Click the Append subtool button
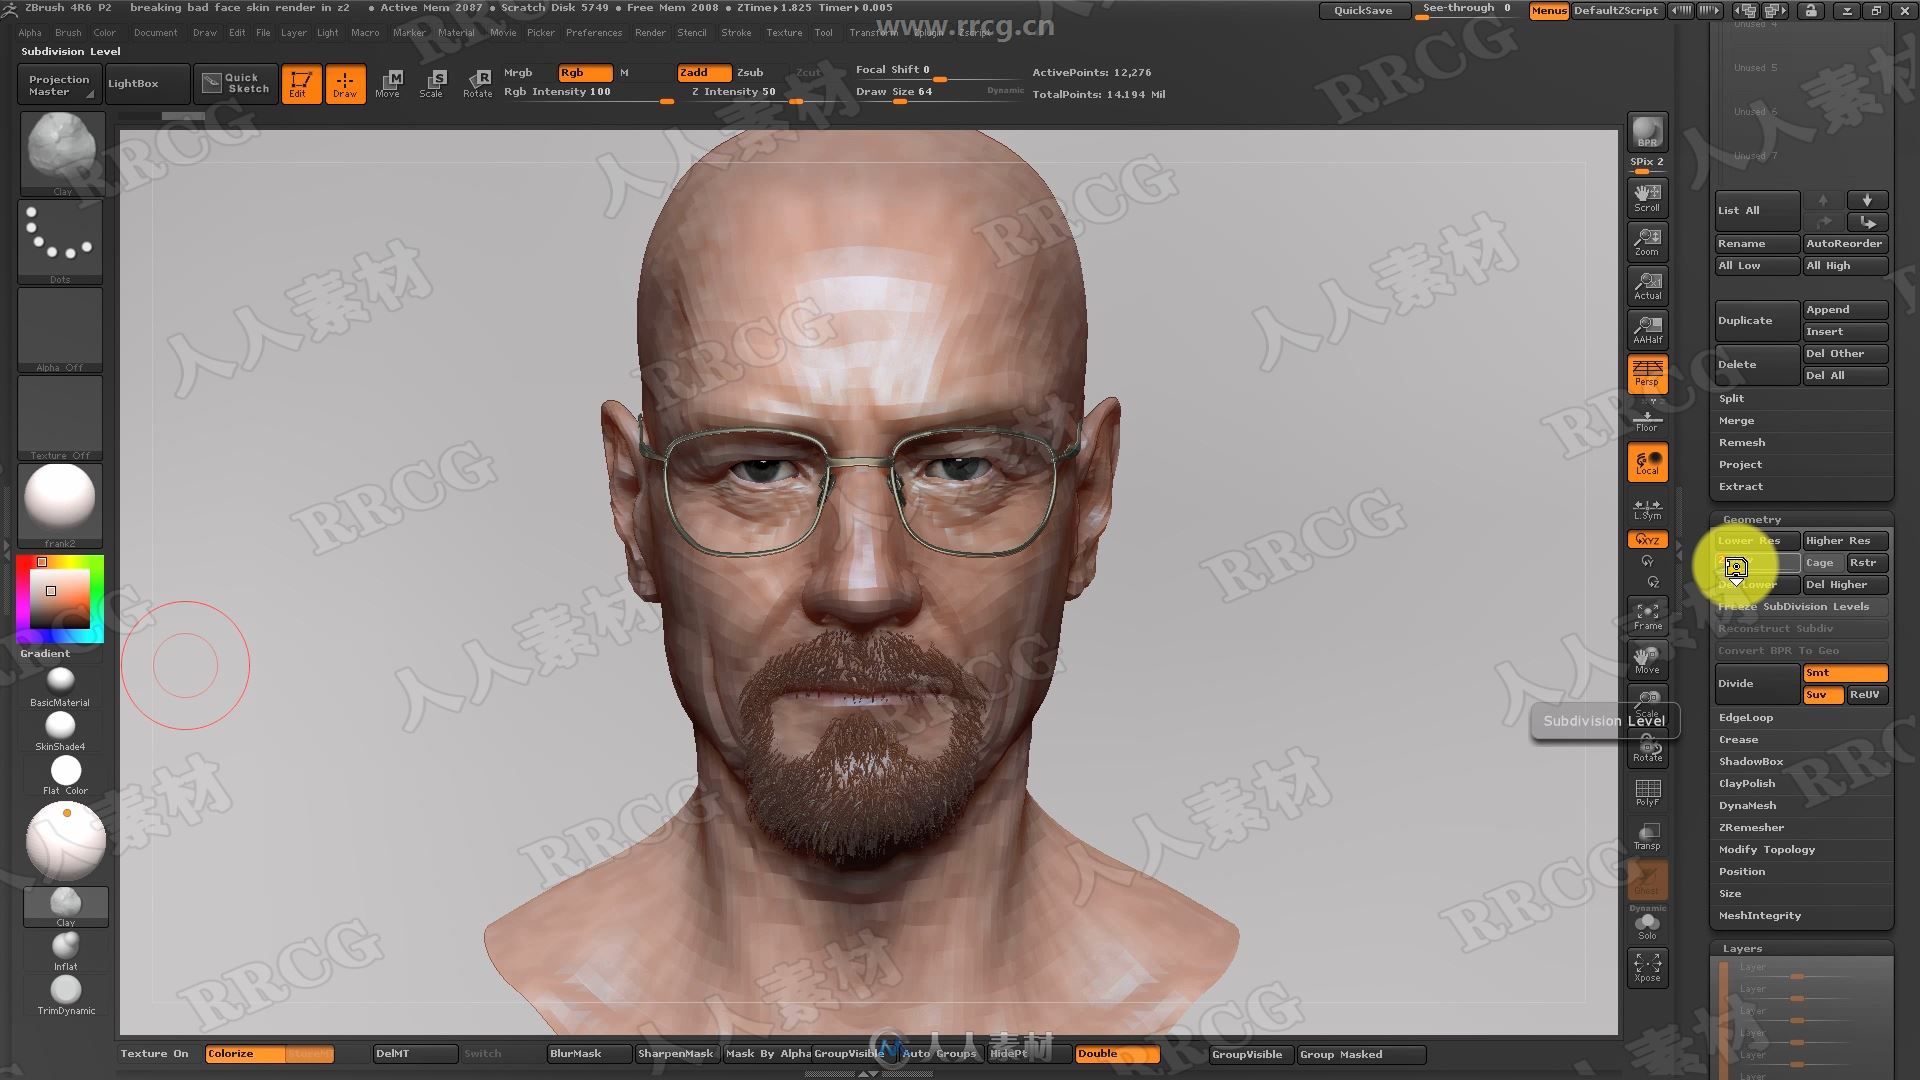Screen dimensions: 1920x1080 point(1845,309)
